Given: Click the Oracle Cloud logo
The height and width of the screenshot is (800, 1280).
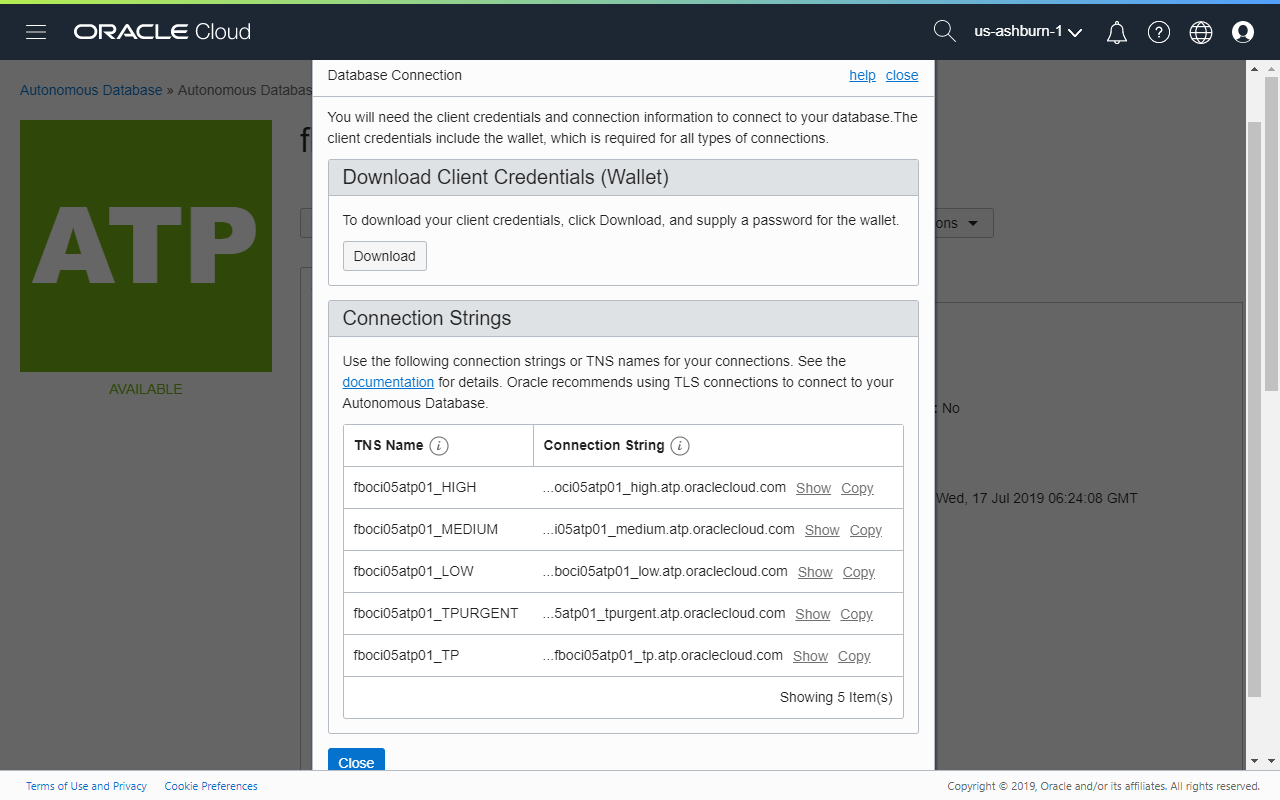Looking at the screenshot, I should [x=162, y=32].
